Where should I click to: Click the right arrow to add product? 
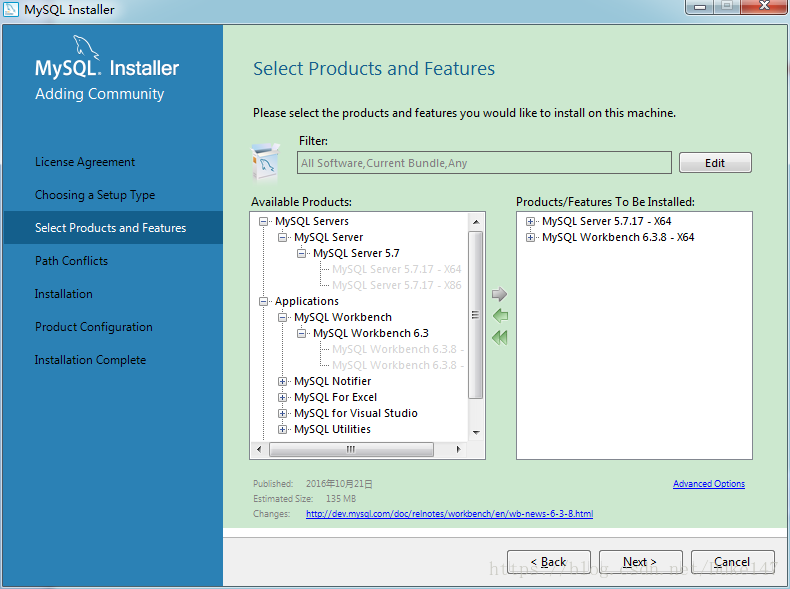(x=499, y=294)
